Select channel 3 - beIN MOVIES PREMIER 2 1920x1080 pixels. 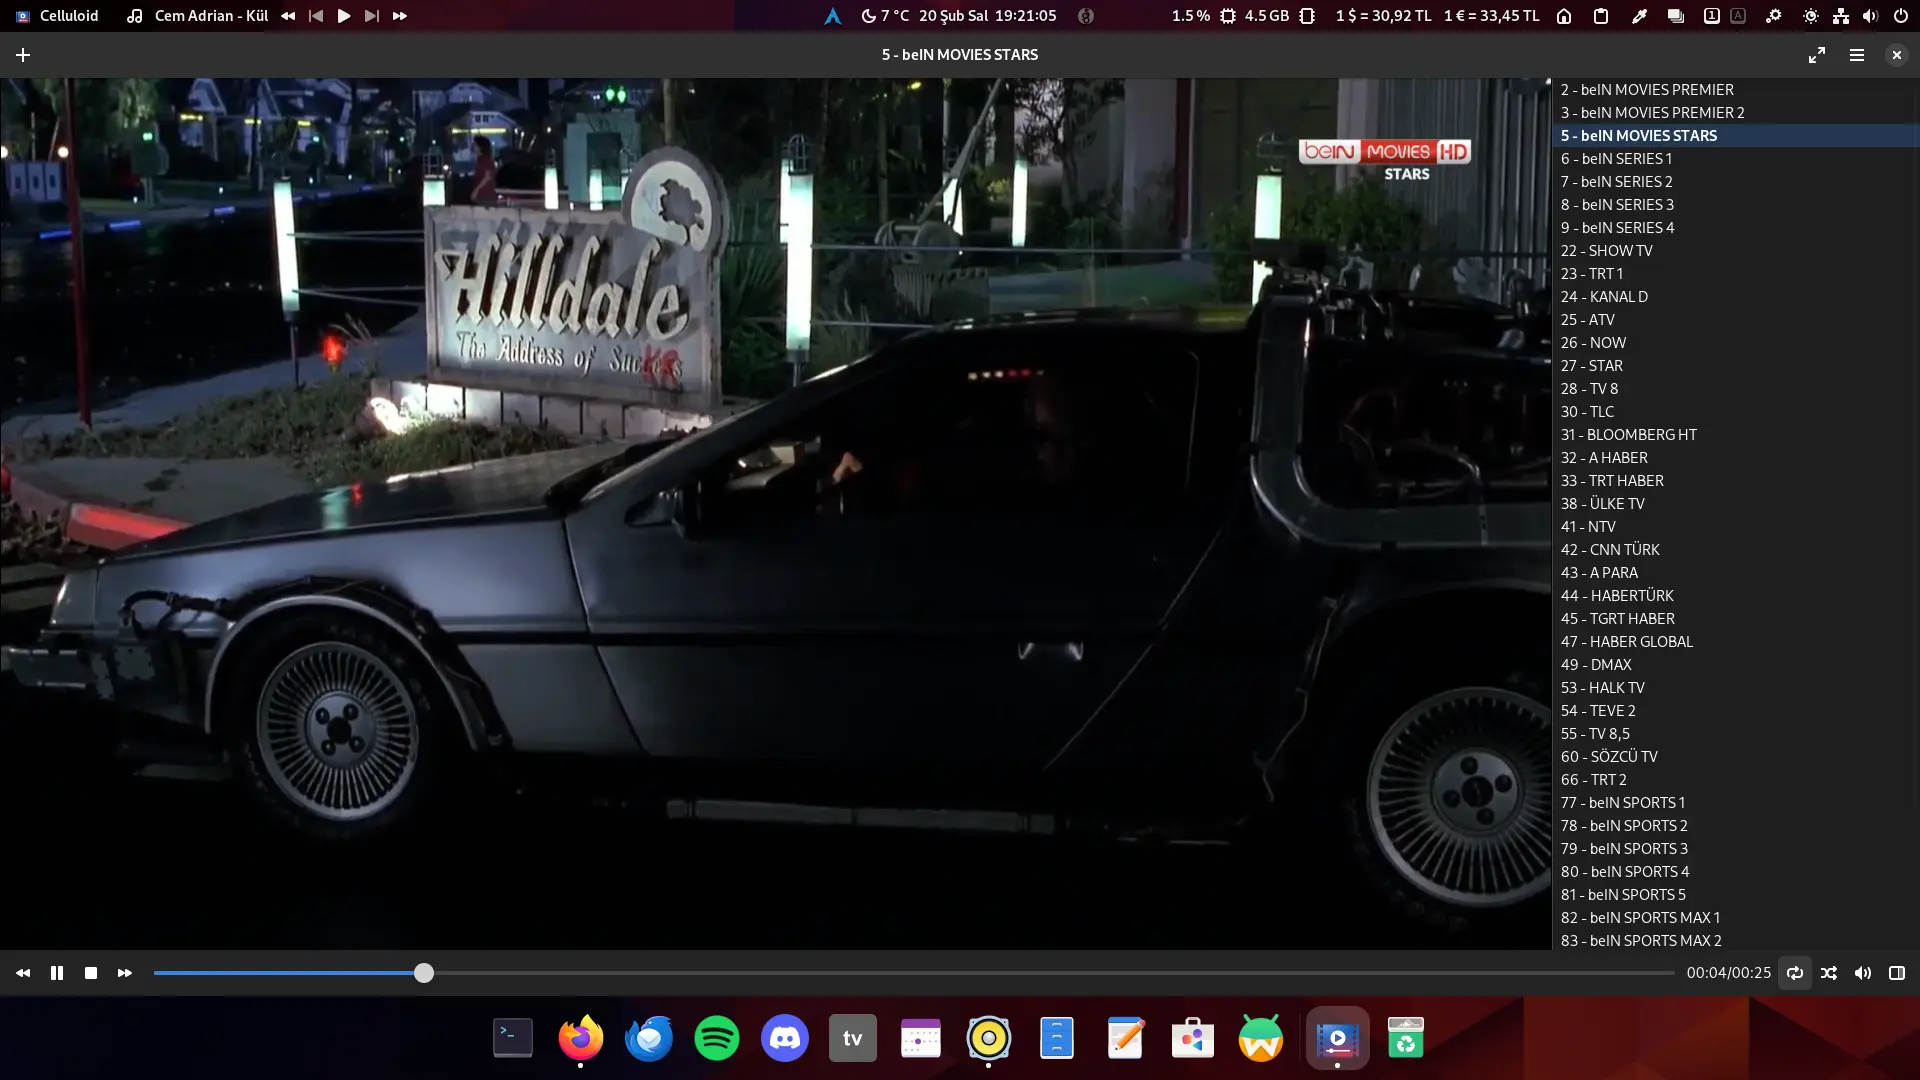coord(1736,113)
